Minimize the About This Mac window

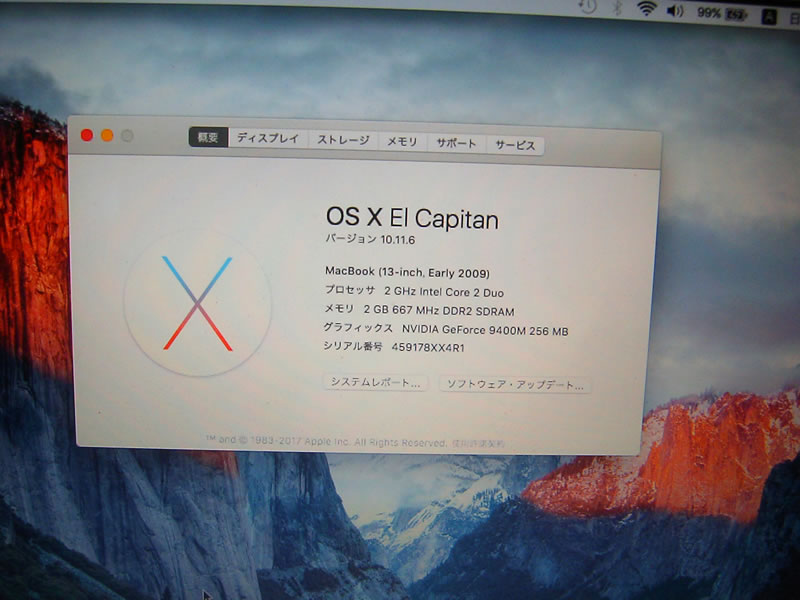[x=107, y=136]
